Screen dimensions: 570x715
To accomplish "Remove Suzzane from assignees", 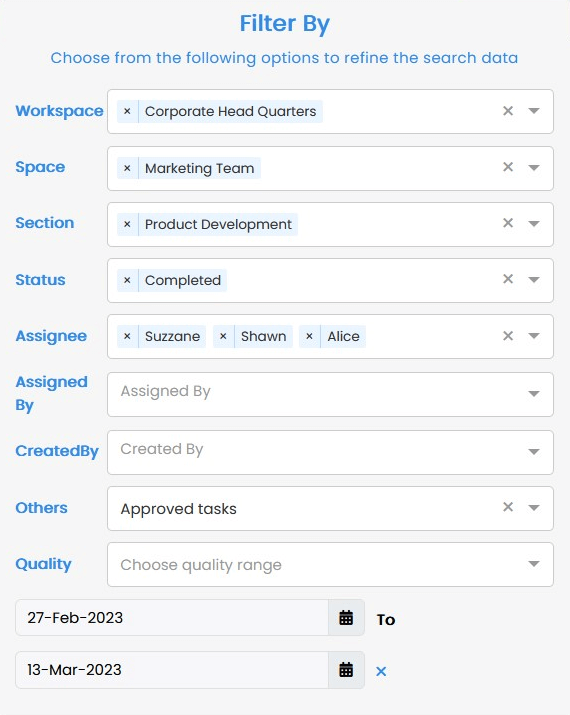I will click(127, 336).
